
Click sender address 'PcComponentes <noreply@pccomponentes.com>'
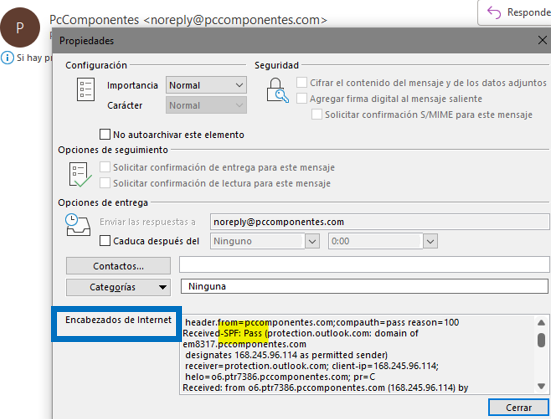click(188, 20)
